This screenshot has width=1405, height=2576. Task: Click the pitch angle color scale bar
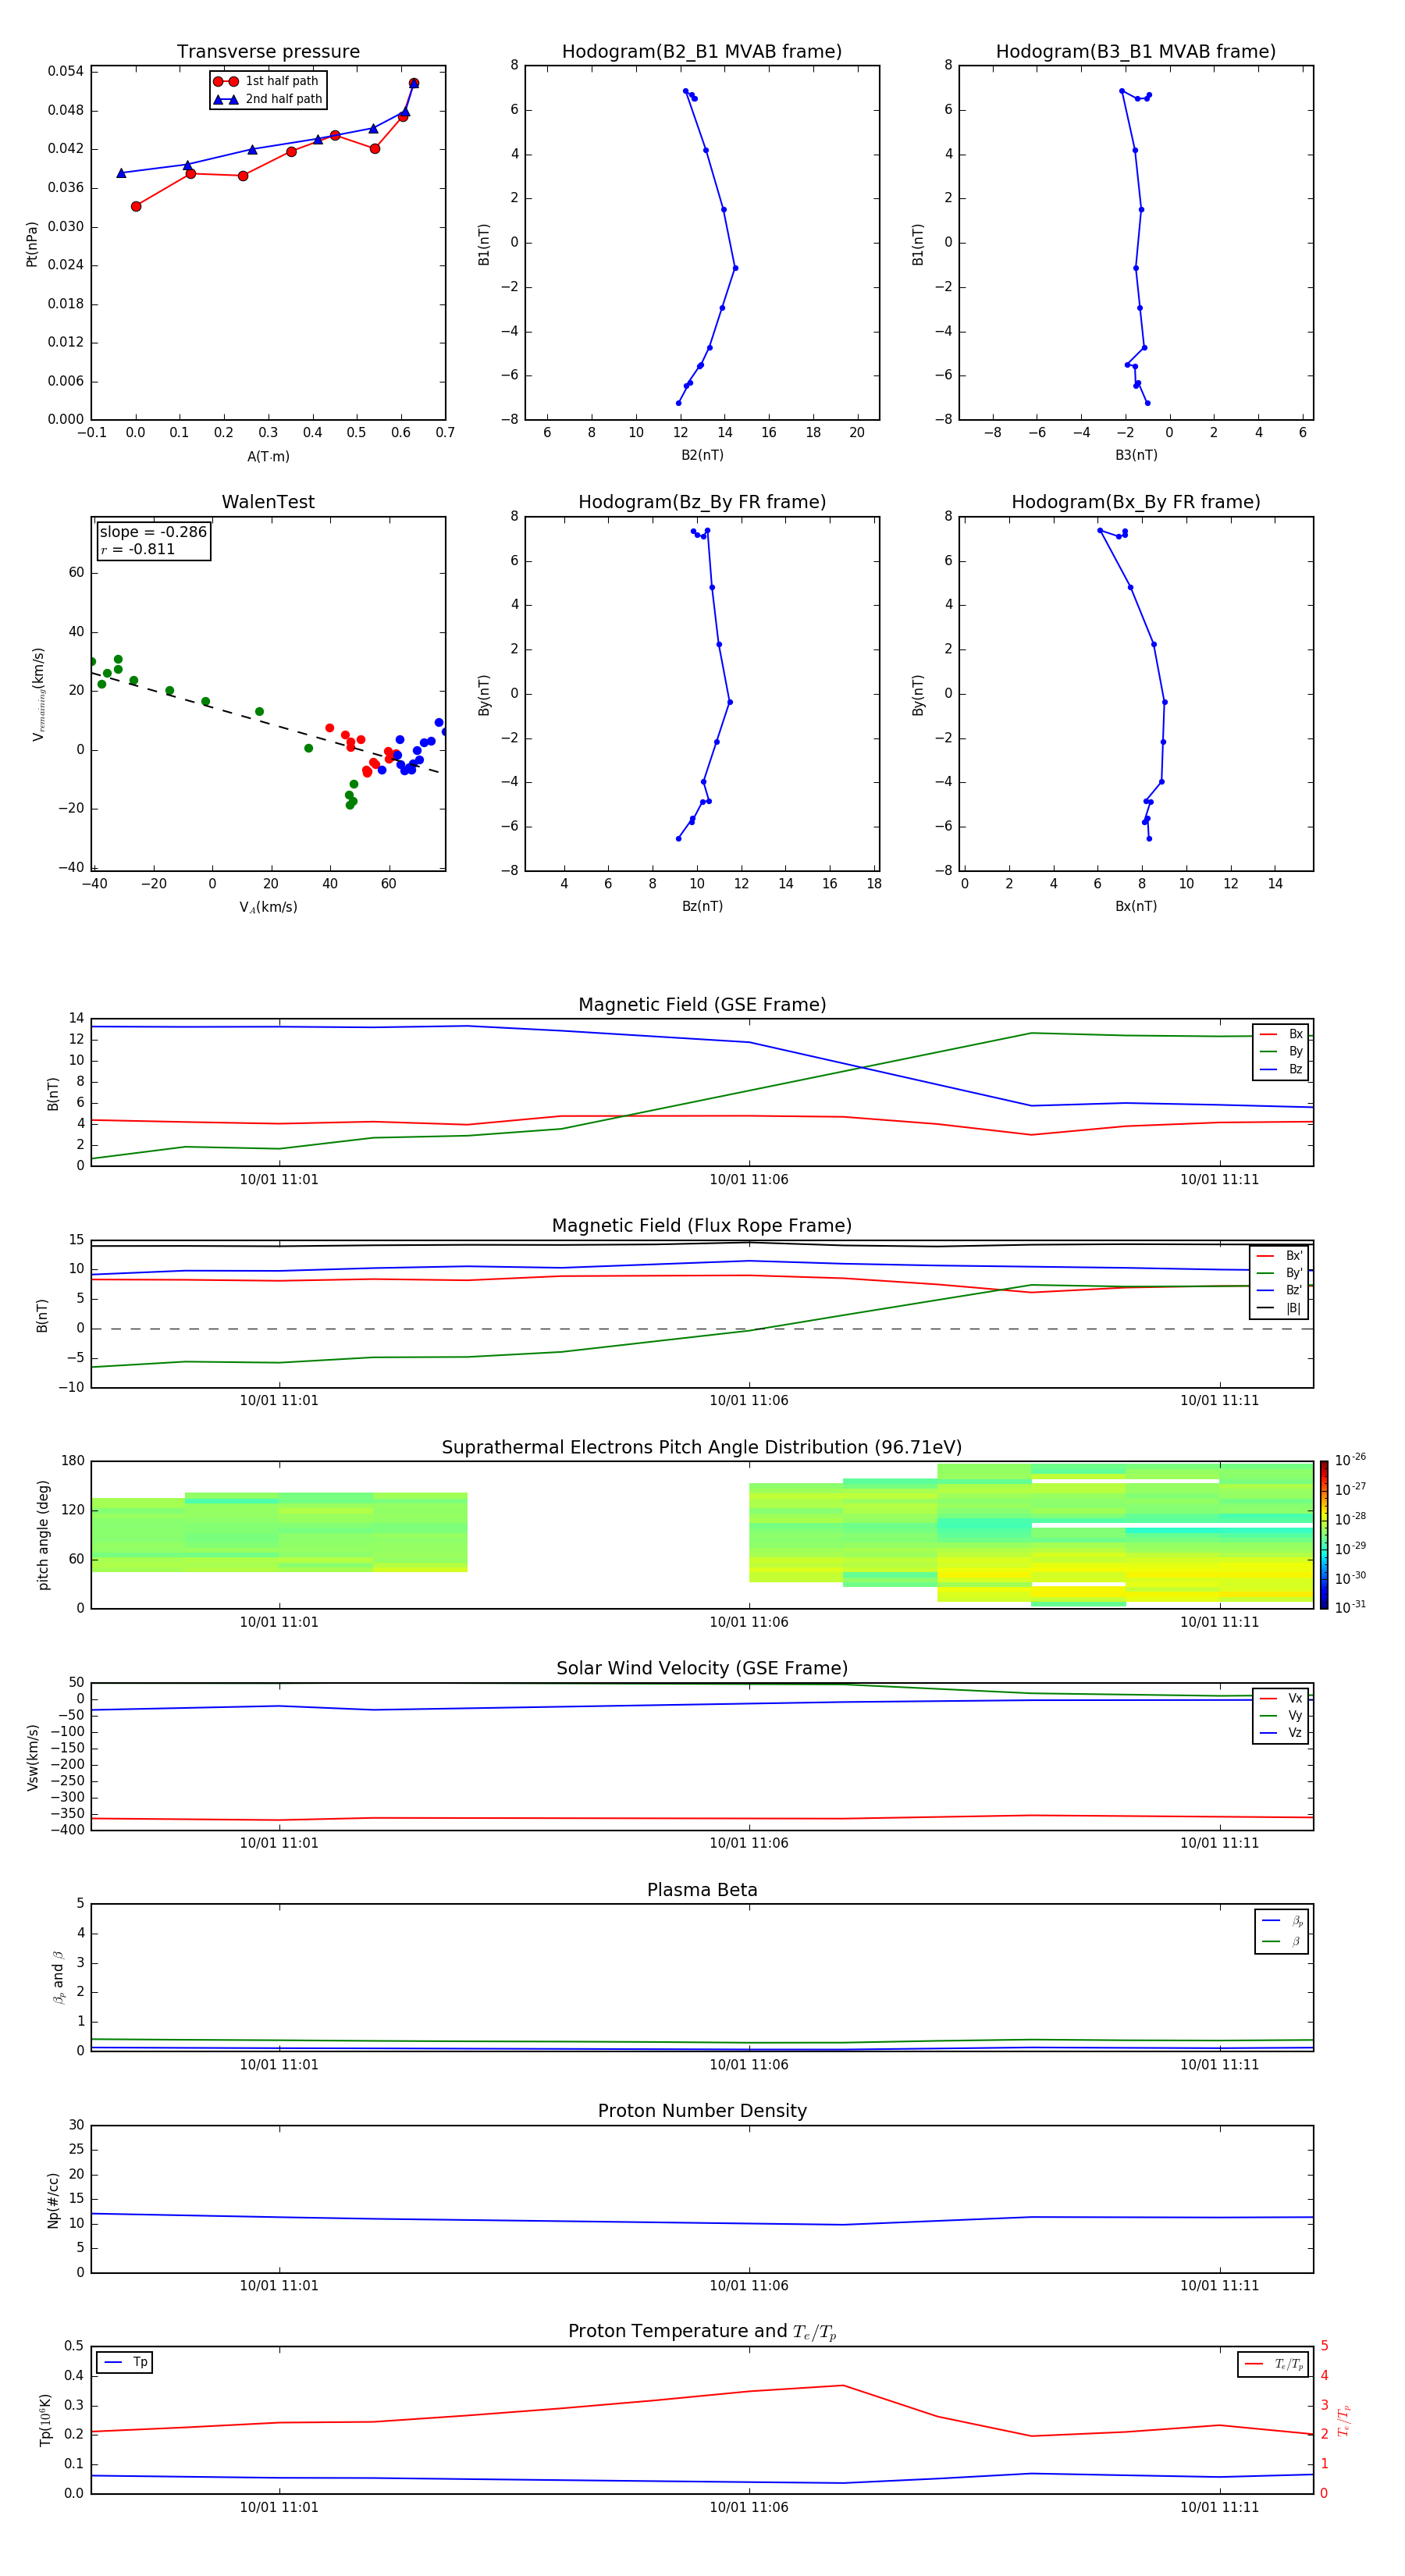pos(1324,1535)
